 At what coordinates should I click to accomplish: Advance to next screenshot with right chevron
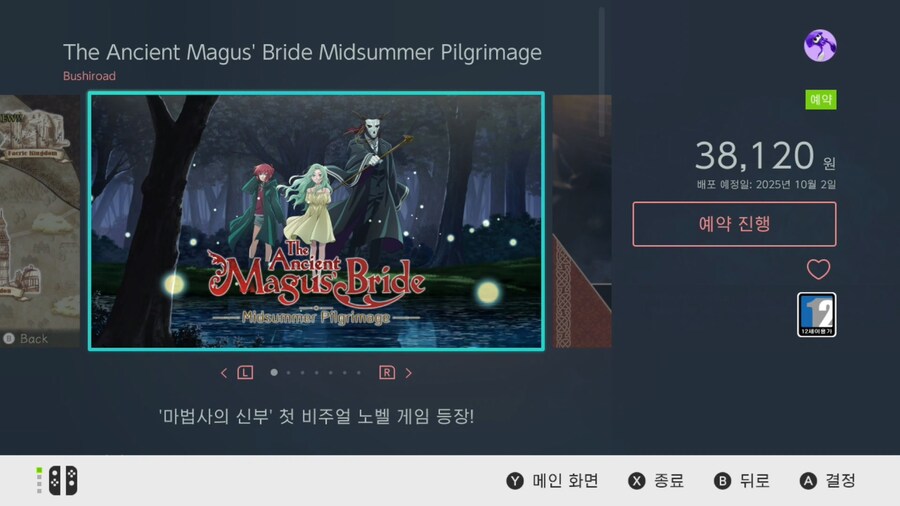409,373
